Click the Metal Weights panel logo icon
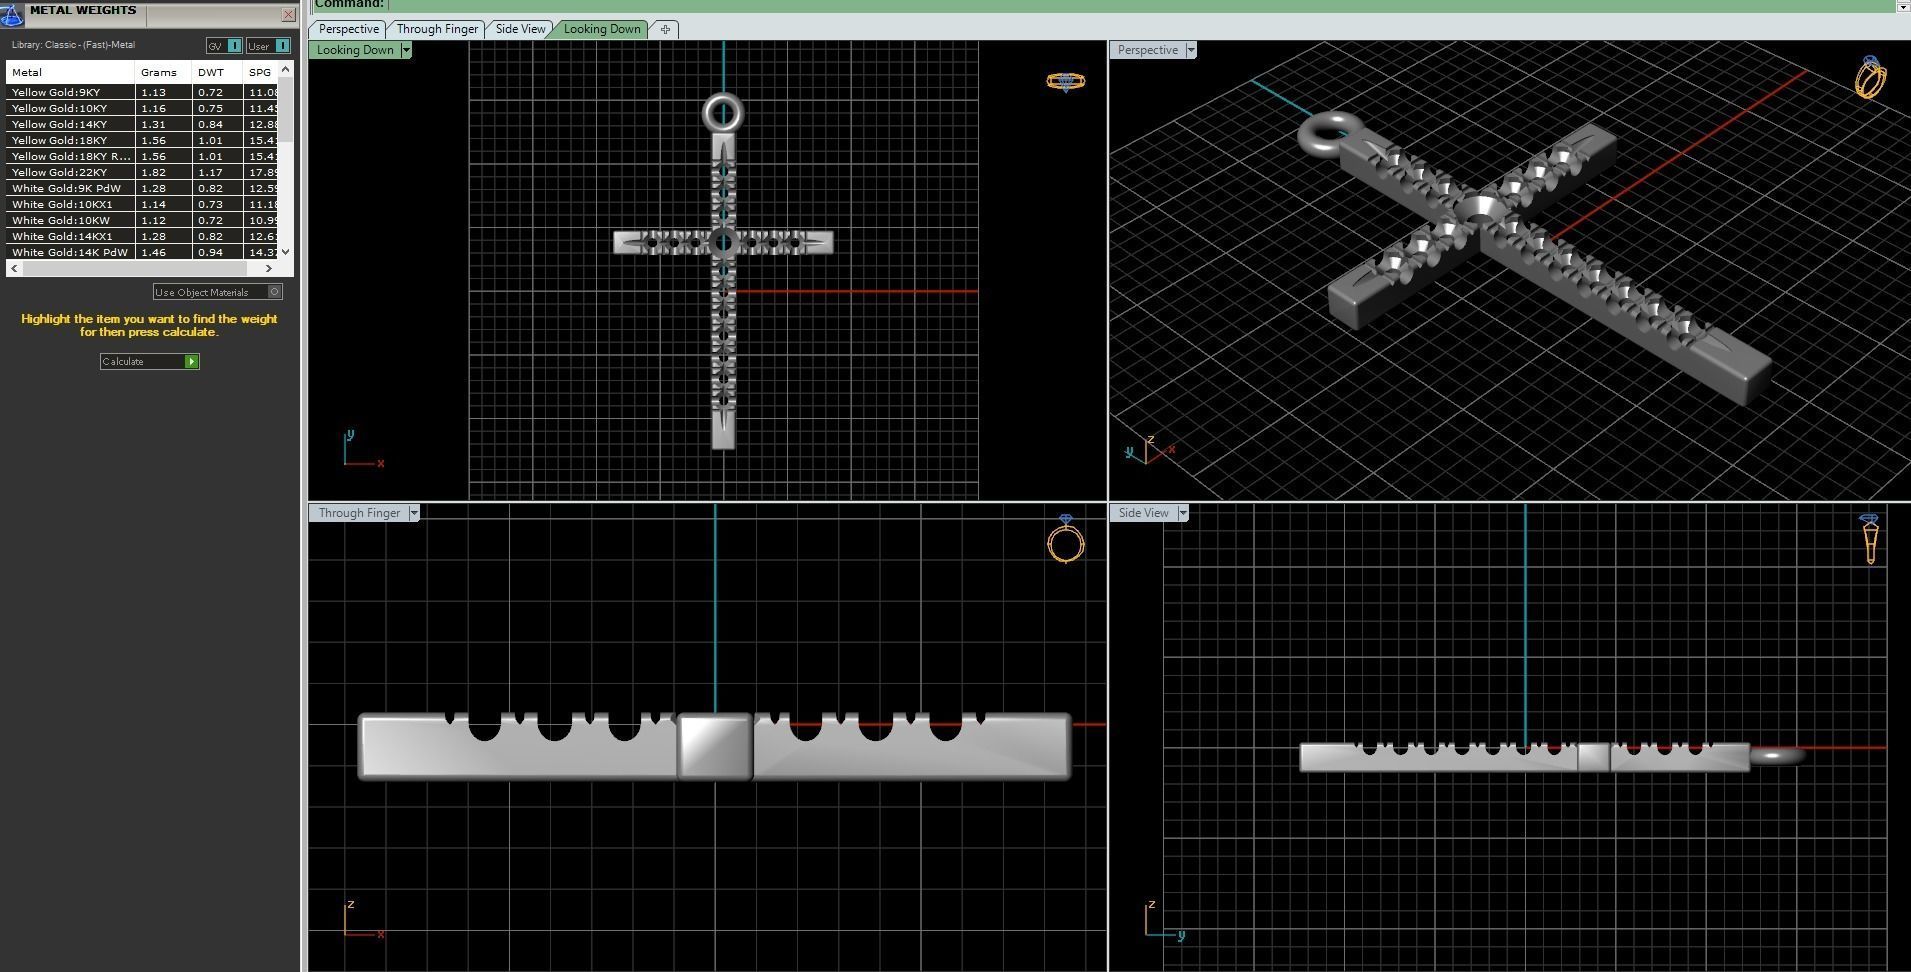The image size is (1911, 972). [x=12, y=14]
